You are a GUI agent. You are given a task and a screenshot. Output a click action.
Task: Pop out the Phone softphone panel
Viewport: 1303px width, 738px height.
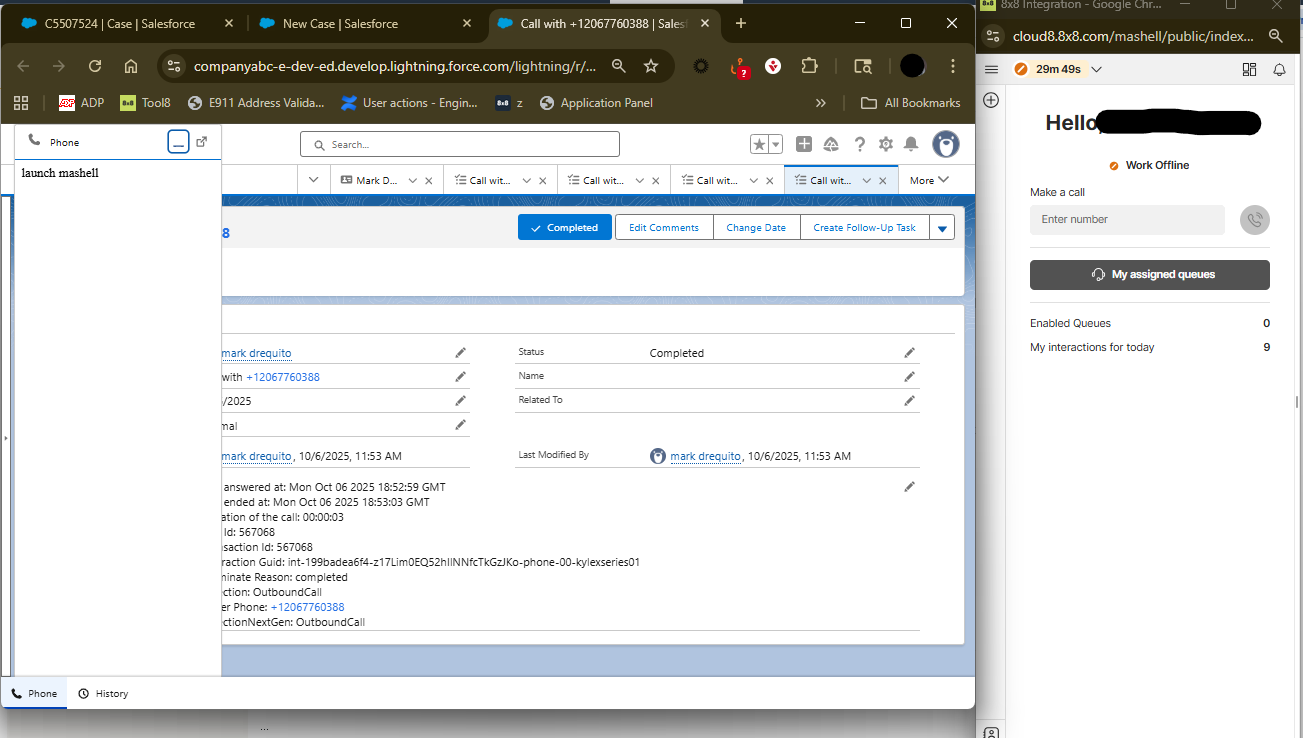[x=202, y=142]
